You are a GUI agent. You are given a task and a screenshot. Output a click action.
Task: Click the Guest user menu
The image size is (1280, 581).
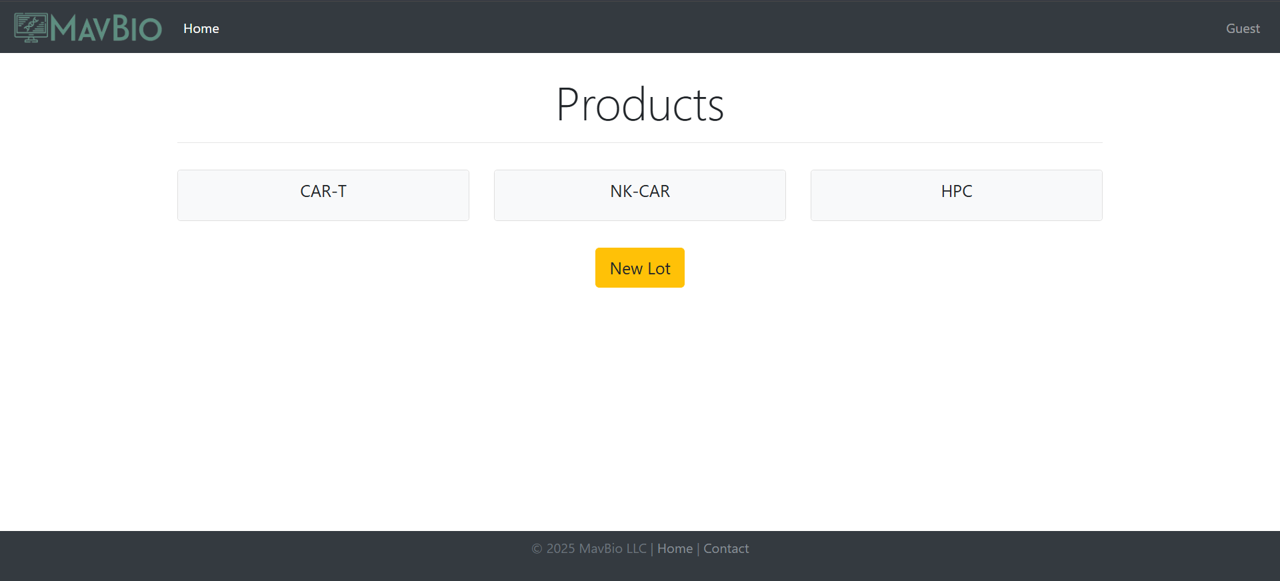click(1242, 29)
